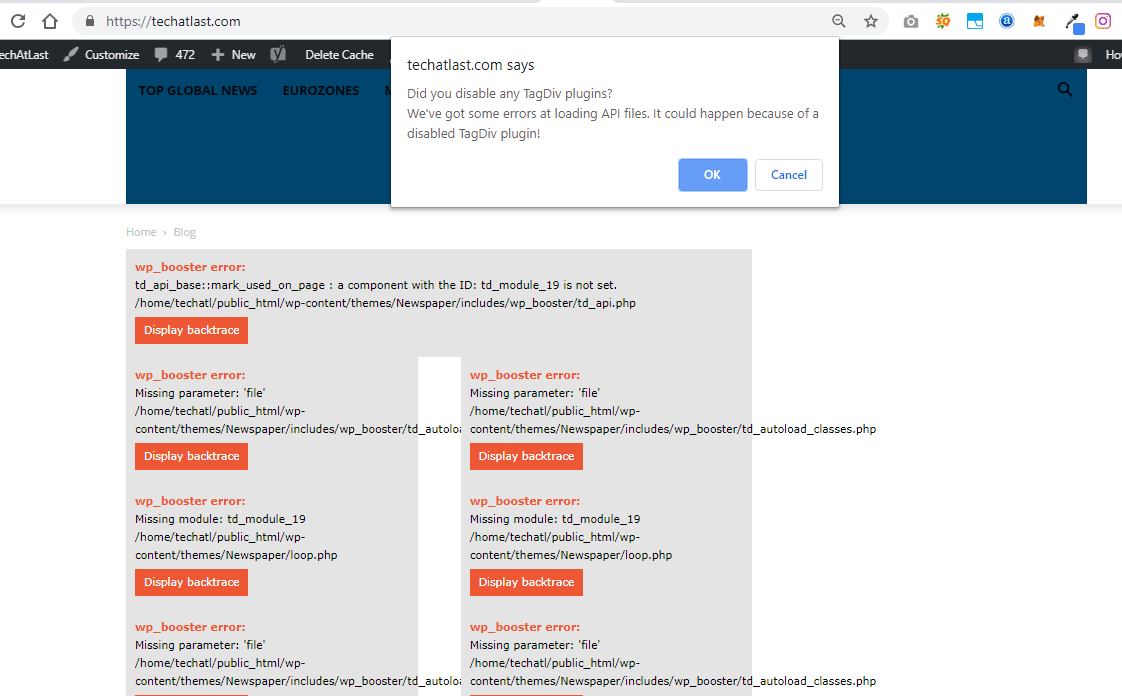
Task: Open the TechAtLast admin bar menu
Action: tap(24, 54)
